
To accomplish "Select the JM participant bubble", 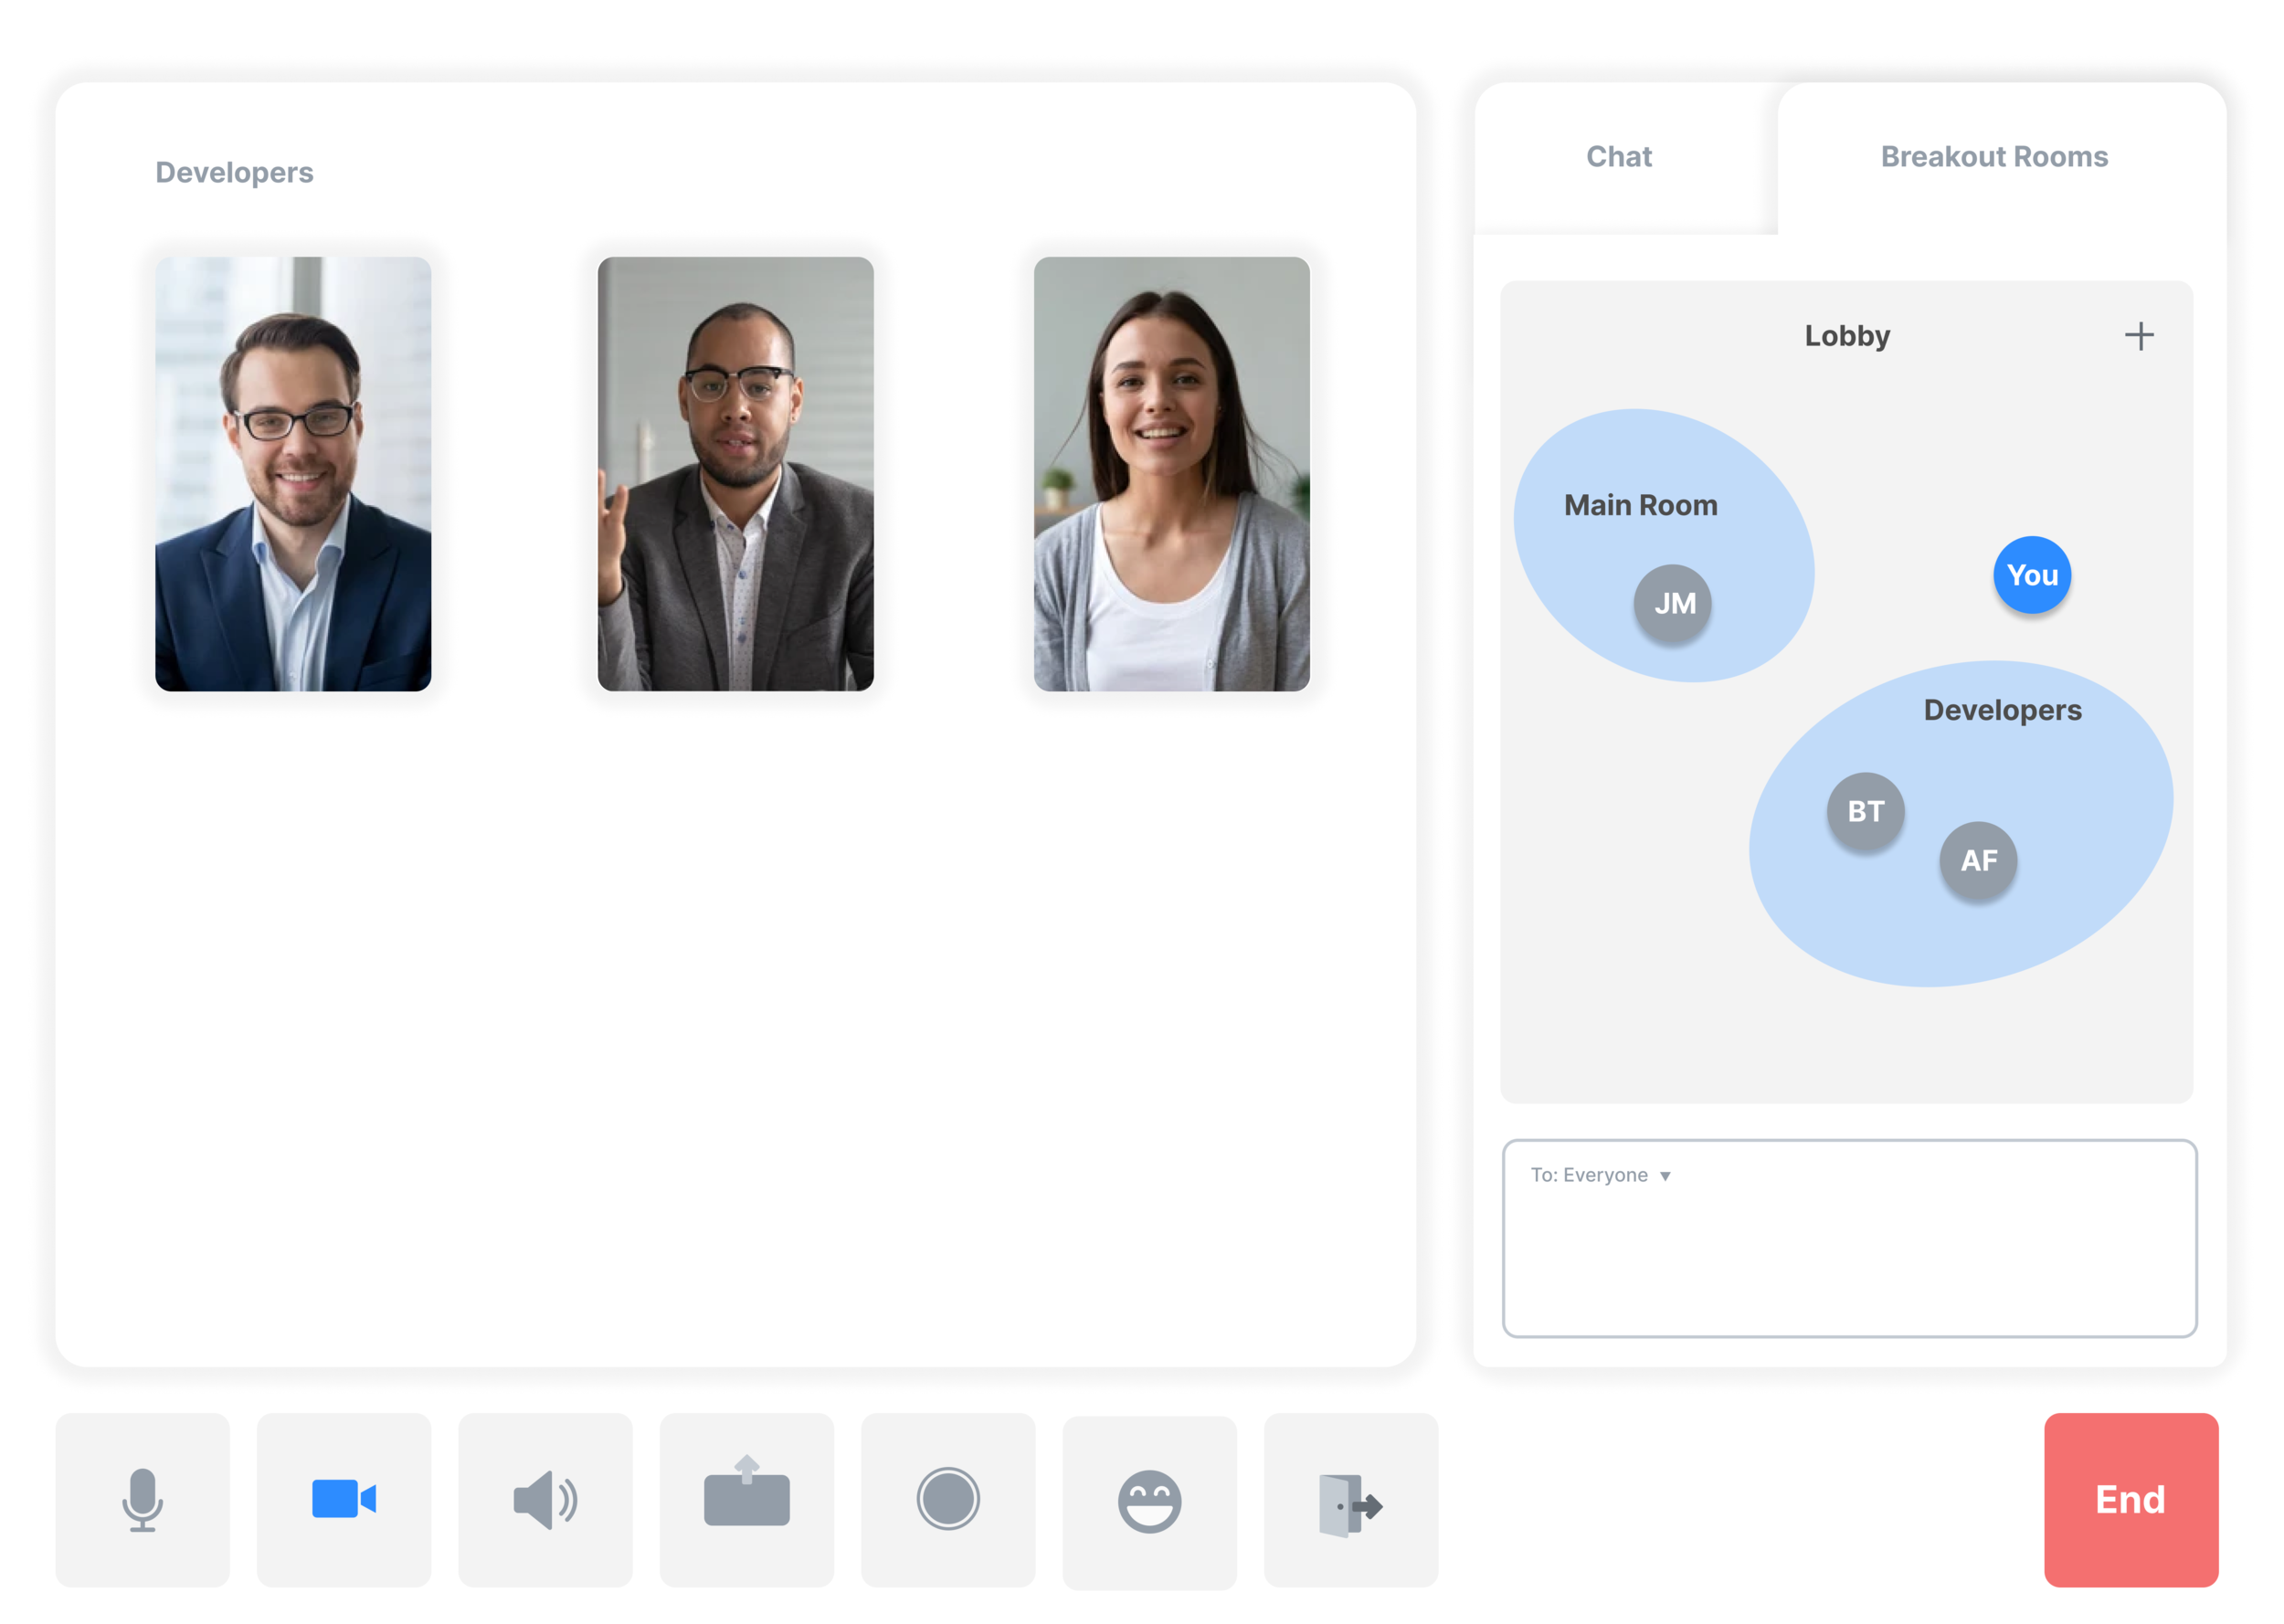I will [1673, 603].
